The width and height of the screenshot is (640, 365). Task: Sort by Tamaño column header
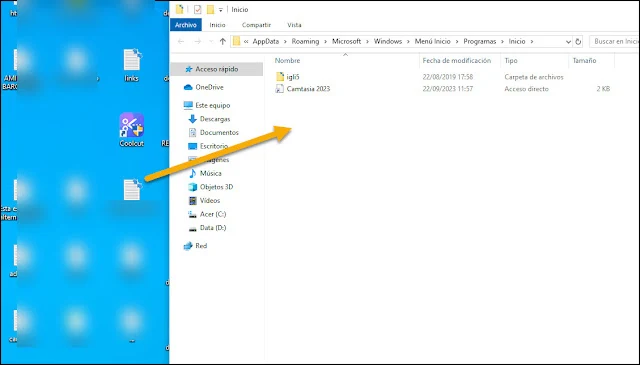[584, 60]
